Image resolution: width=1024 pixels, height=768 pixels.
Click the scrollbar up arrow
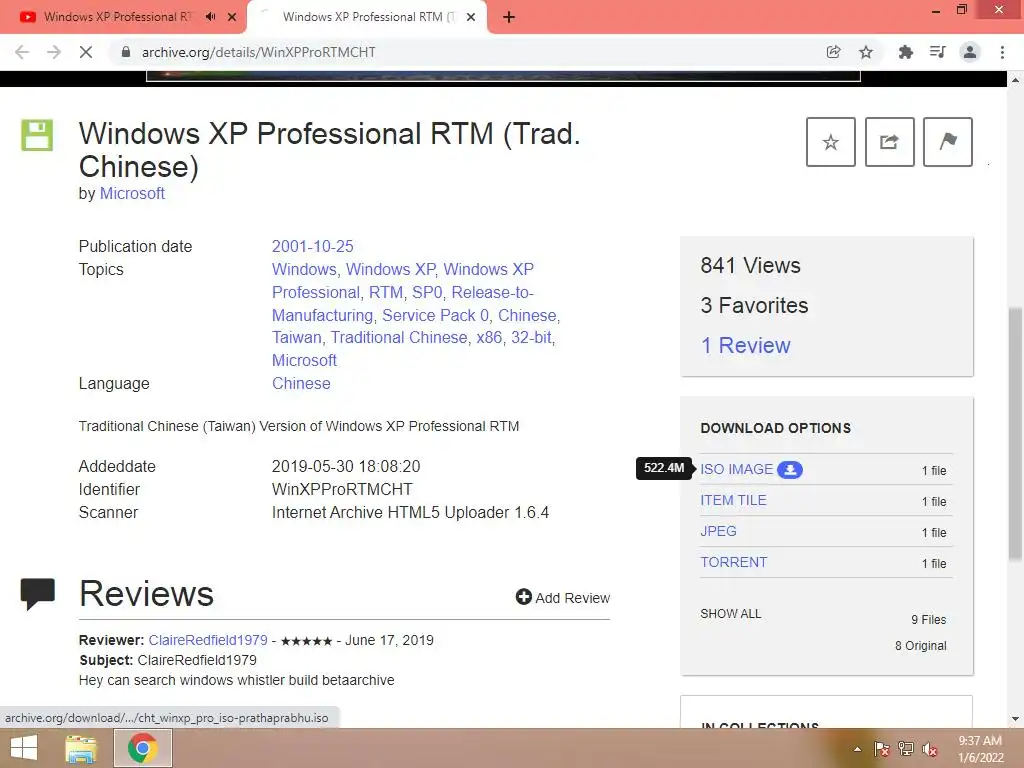tap(1015, 80)
